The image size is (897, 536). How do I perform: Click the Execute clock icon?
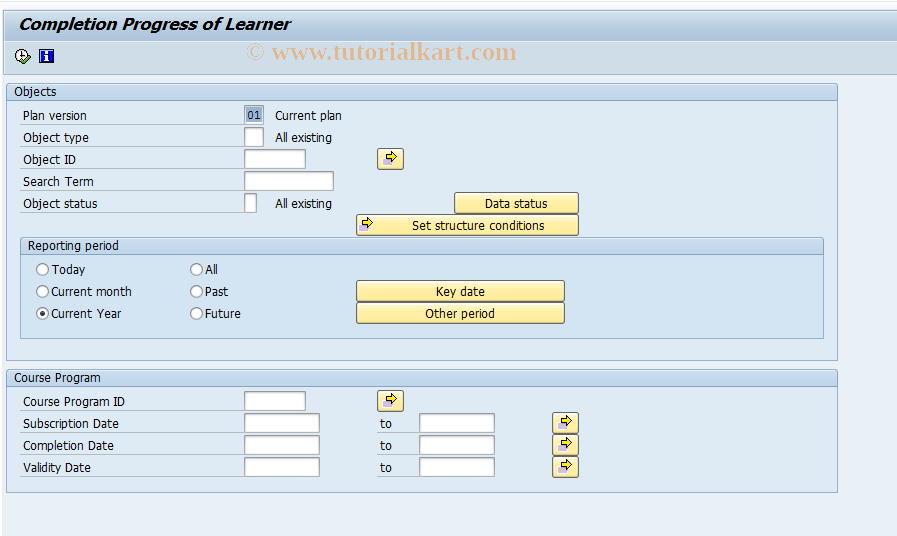point(22,56)
